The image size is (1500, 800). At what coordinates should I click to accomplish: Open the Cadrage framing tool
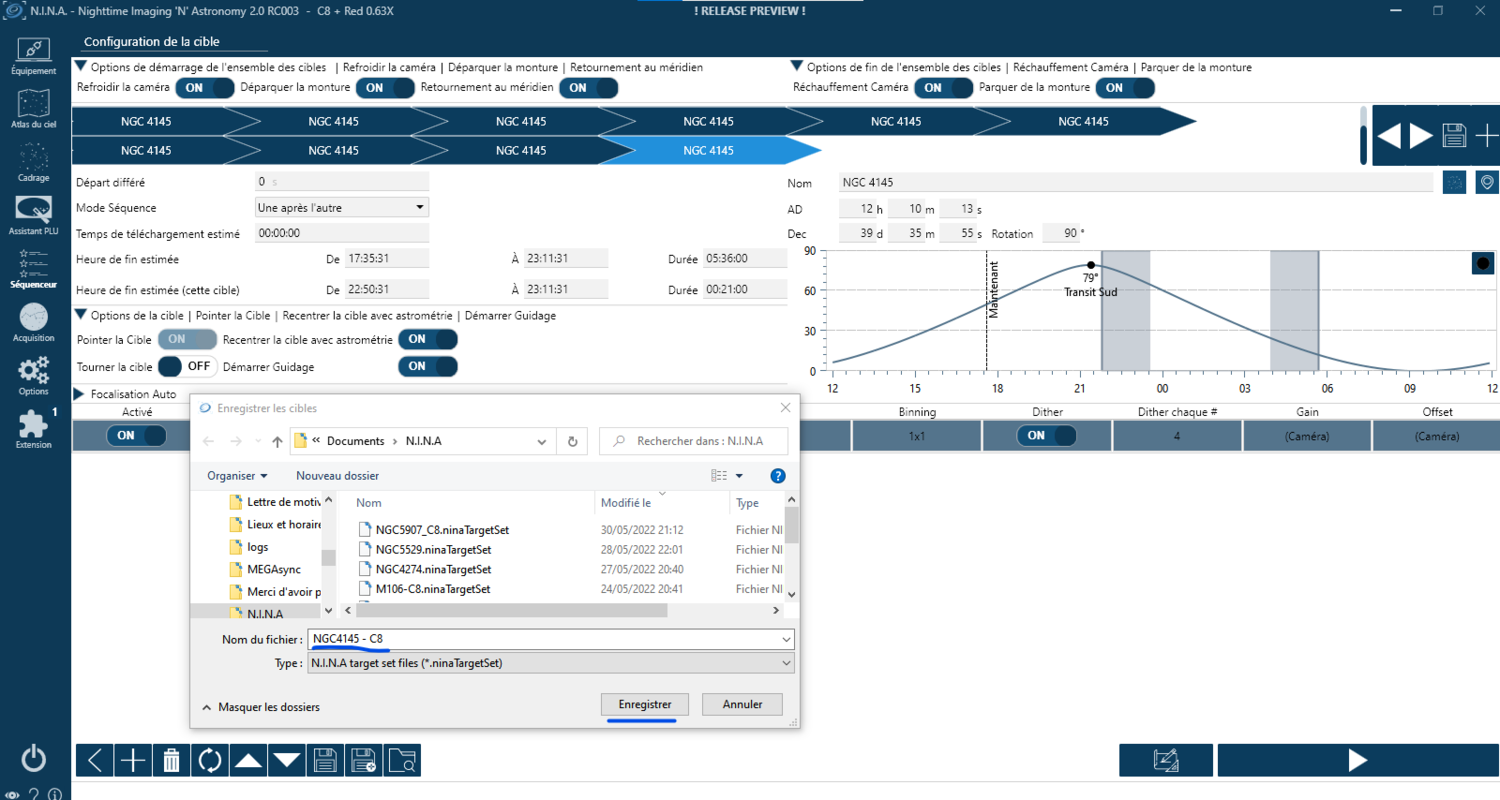tap(34, 163)
